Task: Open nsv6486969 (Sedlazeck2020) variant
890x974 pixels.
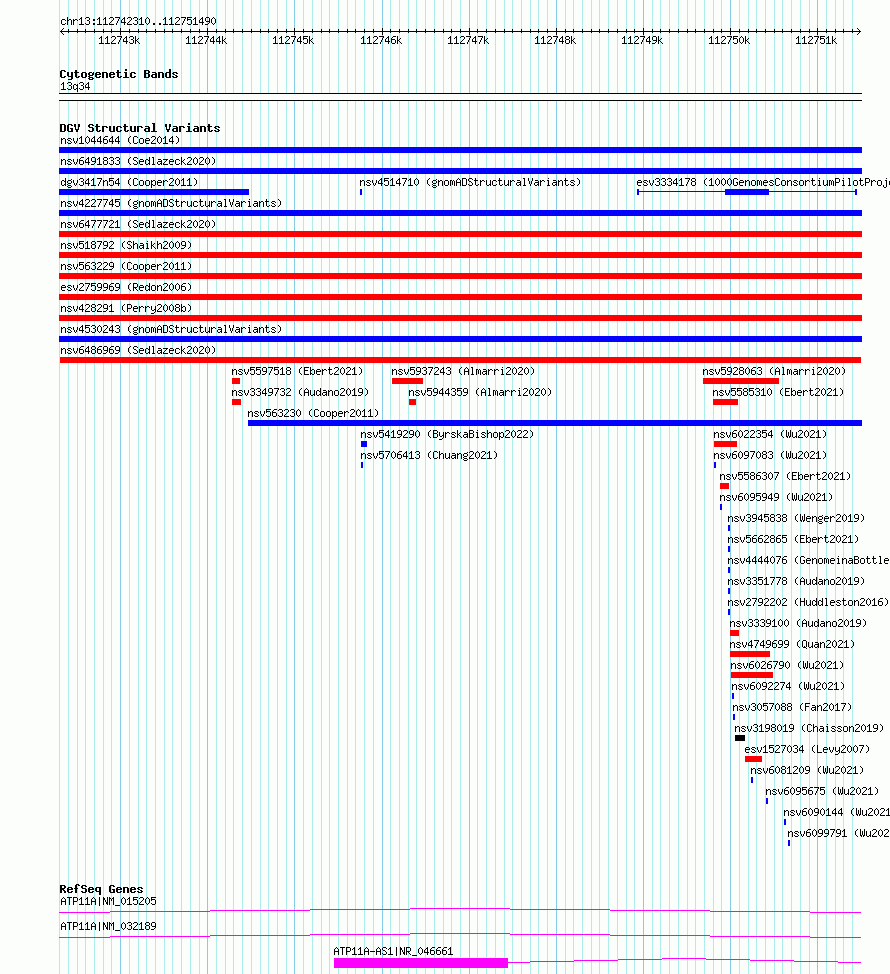Action: point(138,350)
